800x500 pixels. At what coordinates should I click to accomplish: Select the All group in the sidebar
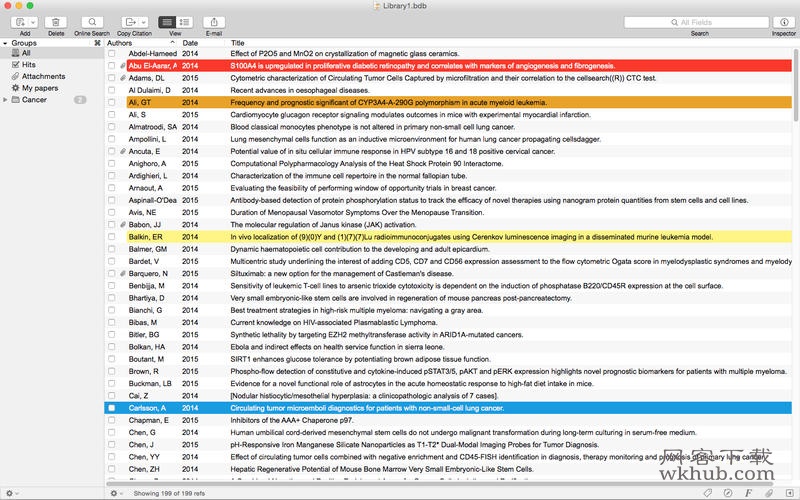tap(52, 53)
